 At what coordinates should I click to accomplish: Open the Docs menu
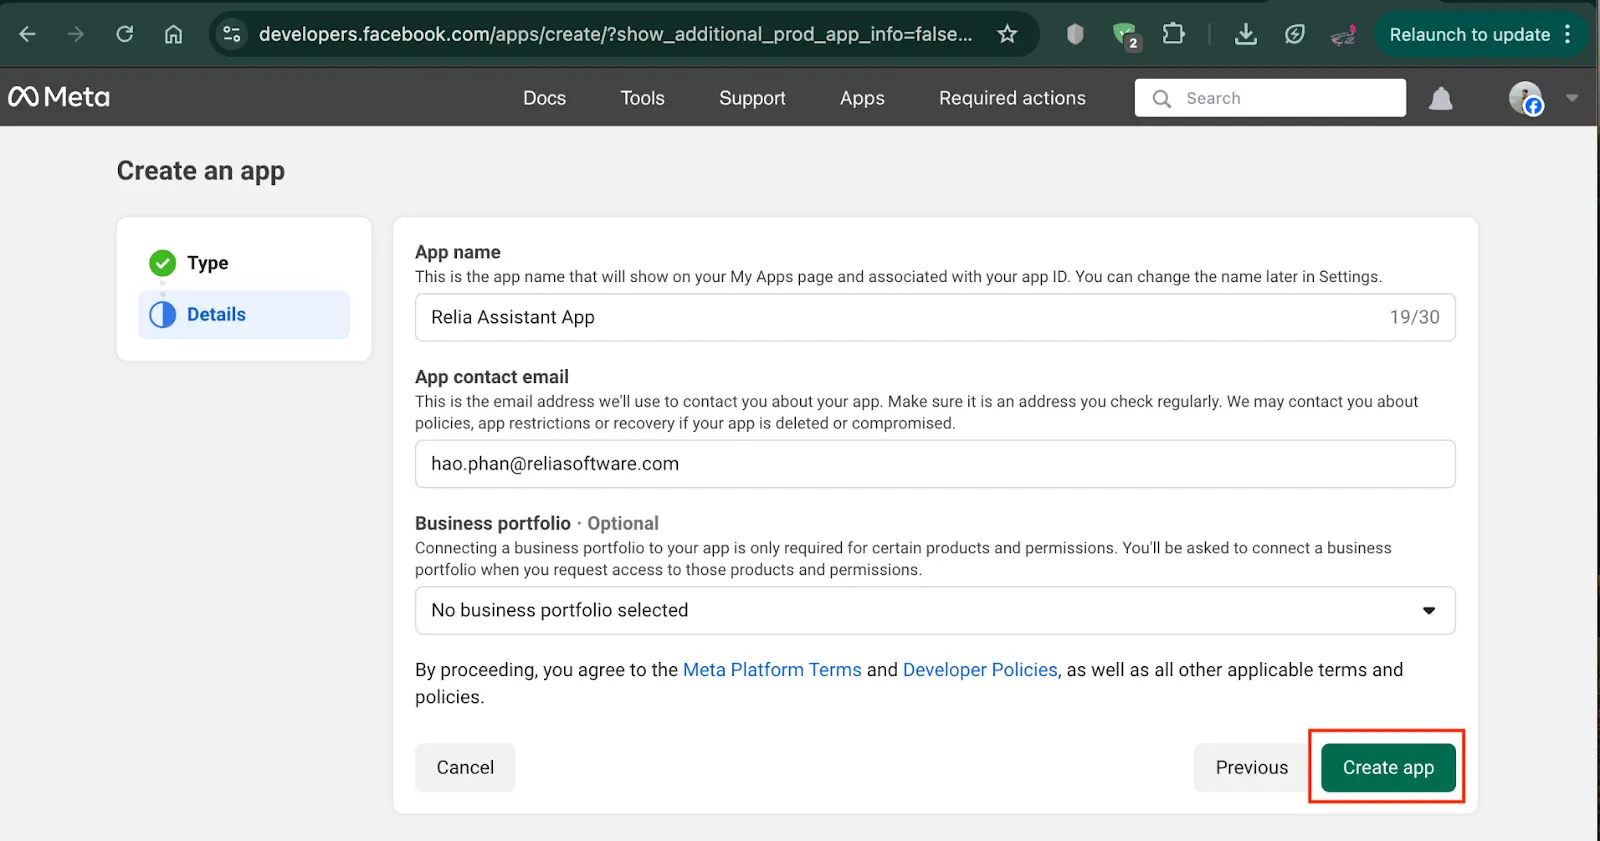click(x=544, y=98)
